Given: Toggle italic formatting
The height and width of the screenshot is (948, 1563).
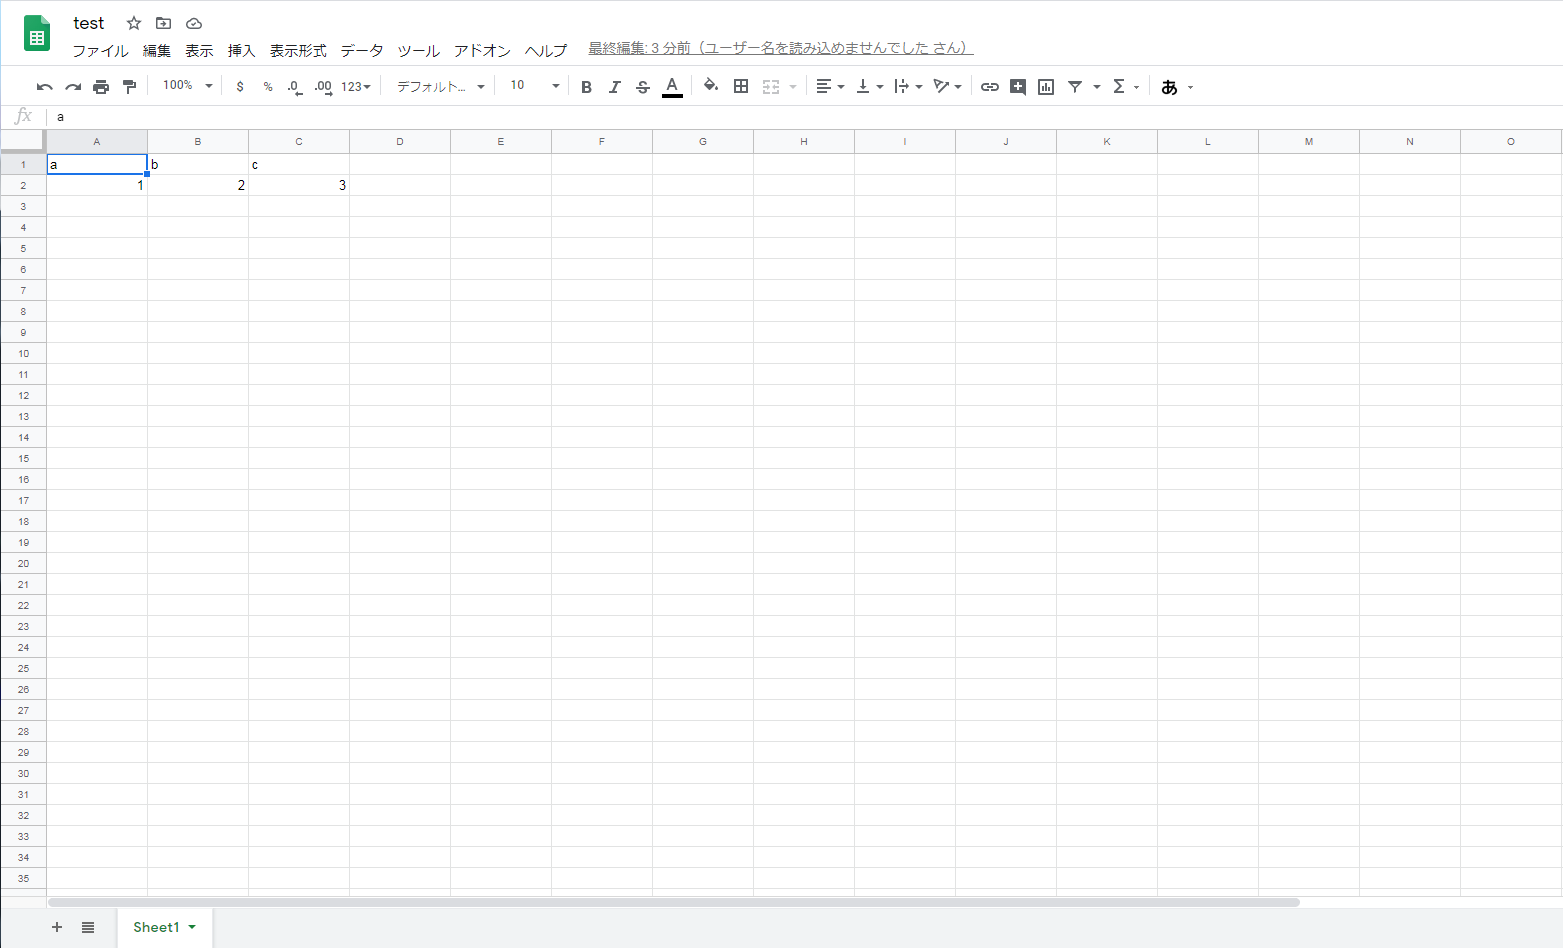Looking at the screenshot, I should point(614,87).
